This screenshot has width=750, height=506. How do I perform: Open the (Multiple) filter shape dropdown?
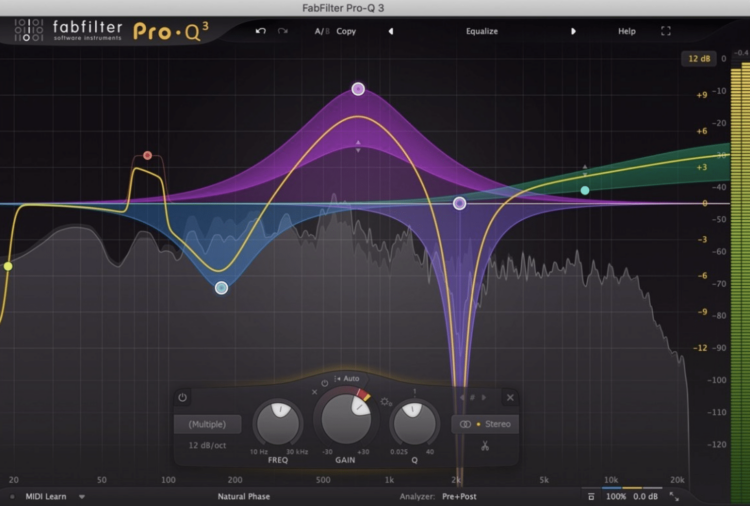[x=207, y=424]
